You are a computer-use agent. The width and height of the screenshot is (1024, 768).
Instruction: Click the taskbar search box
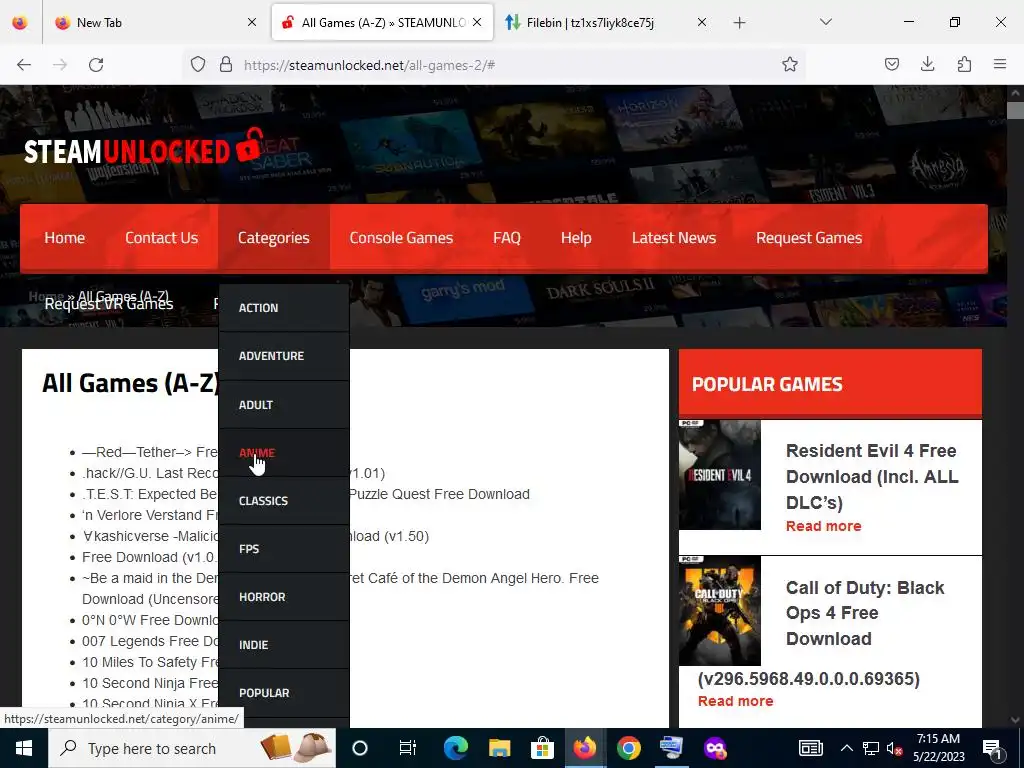192,748
